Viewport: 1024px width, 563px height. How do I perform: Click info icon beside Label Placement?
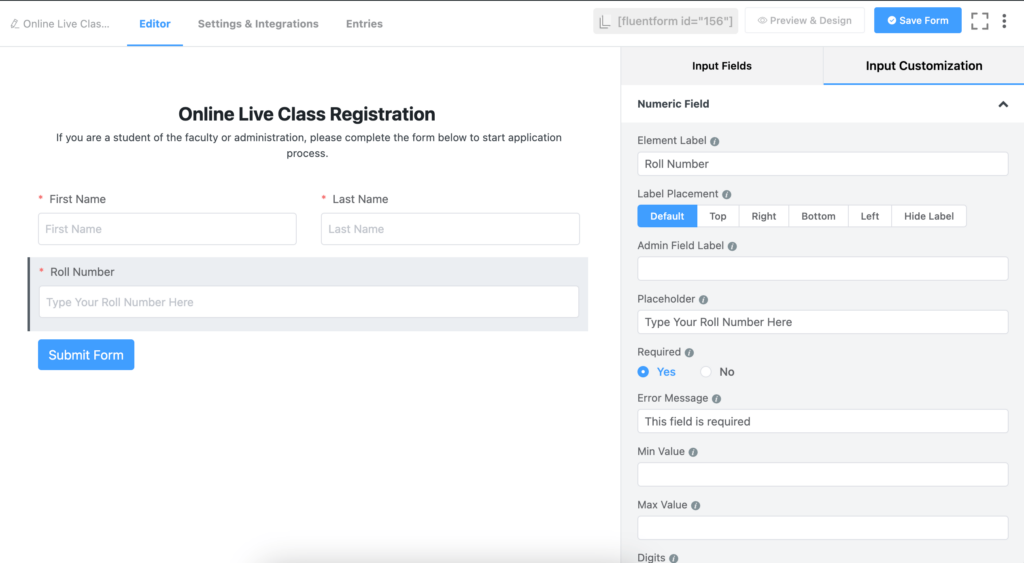tap(727, 195)
